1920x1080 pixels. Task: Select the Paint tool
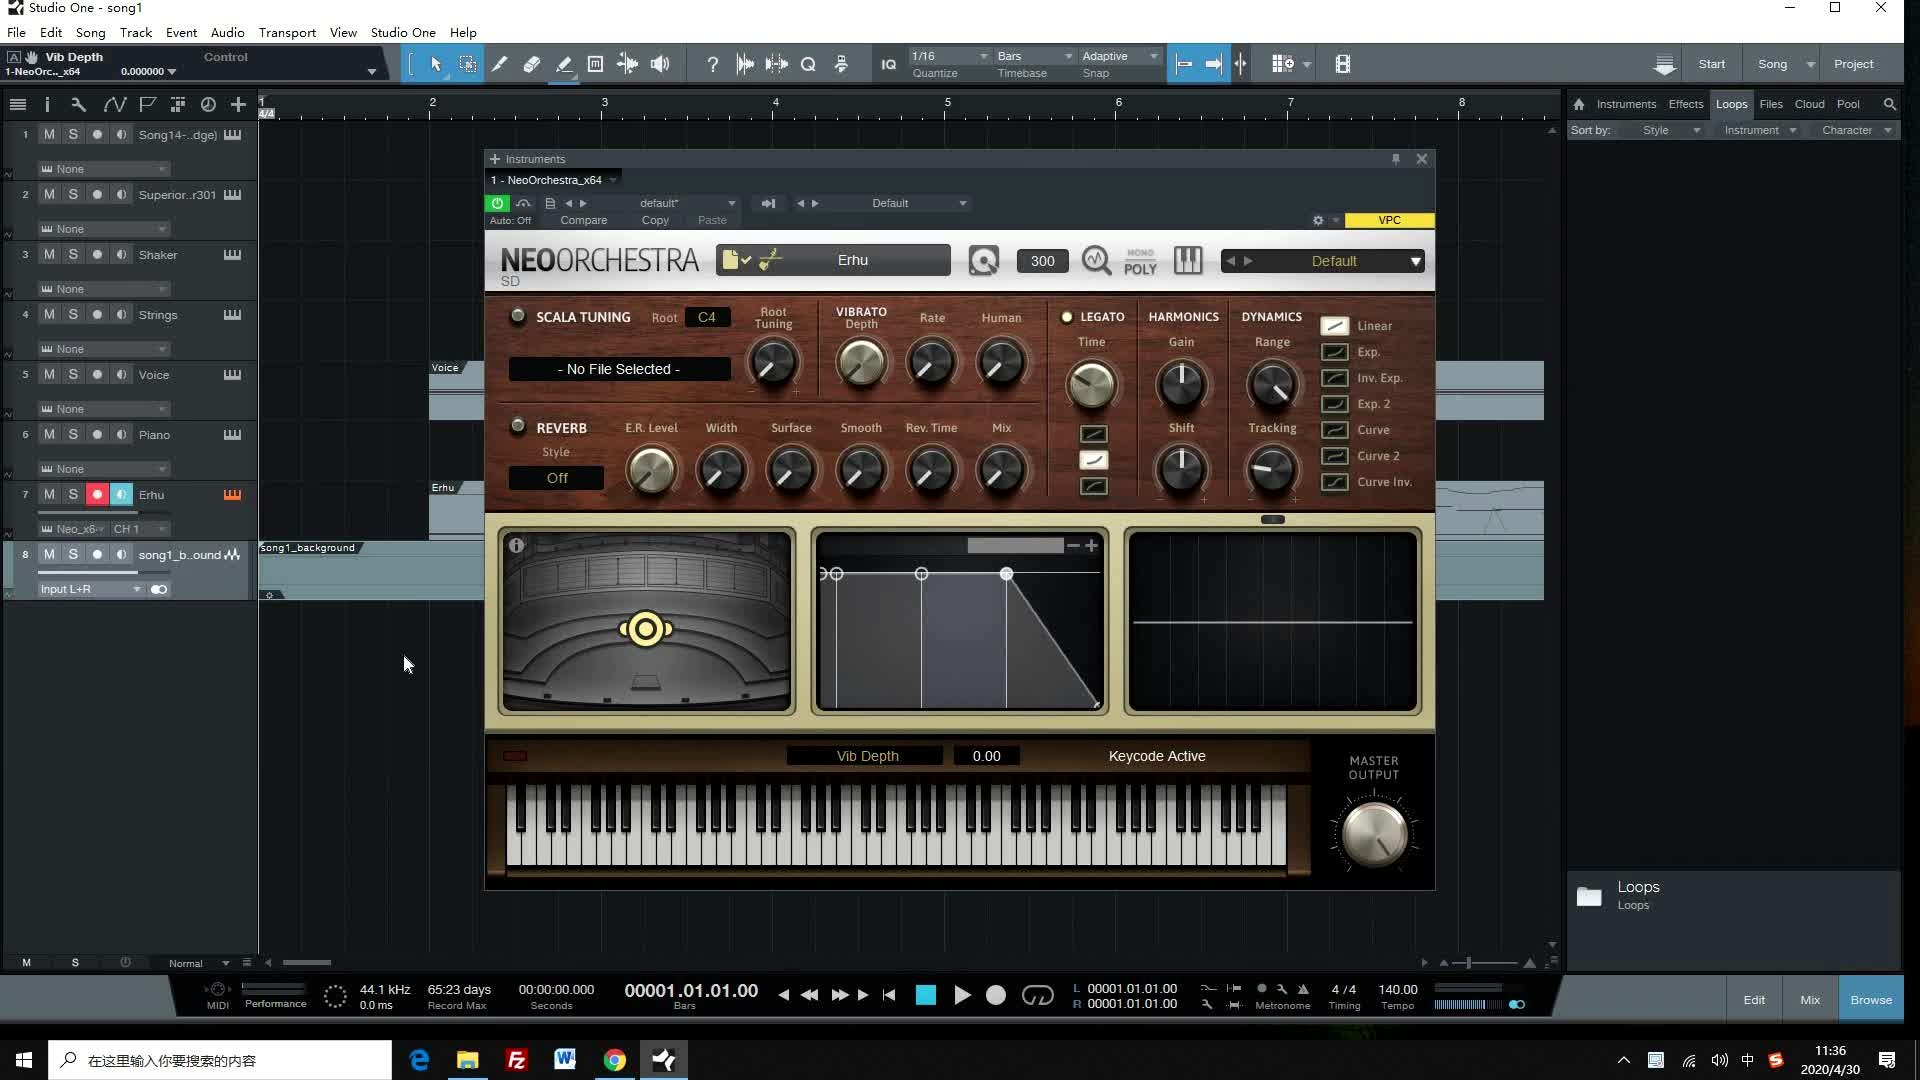[x=563, y=64]
